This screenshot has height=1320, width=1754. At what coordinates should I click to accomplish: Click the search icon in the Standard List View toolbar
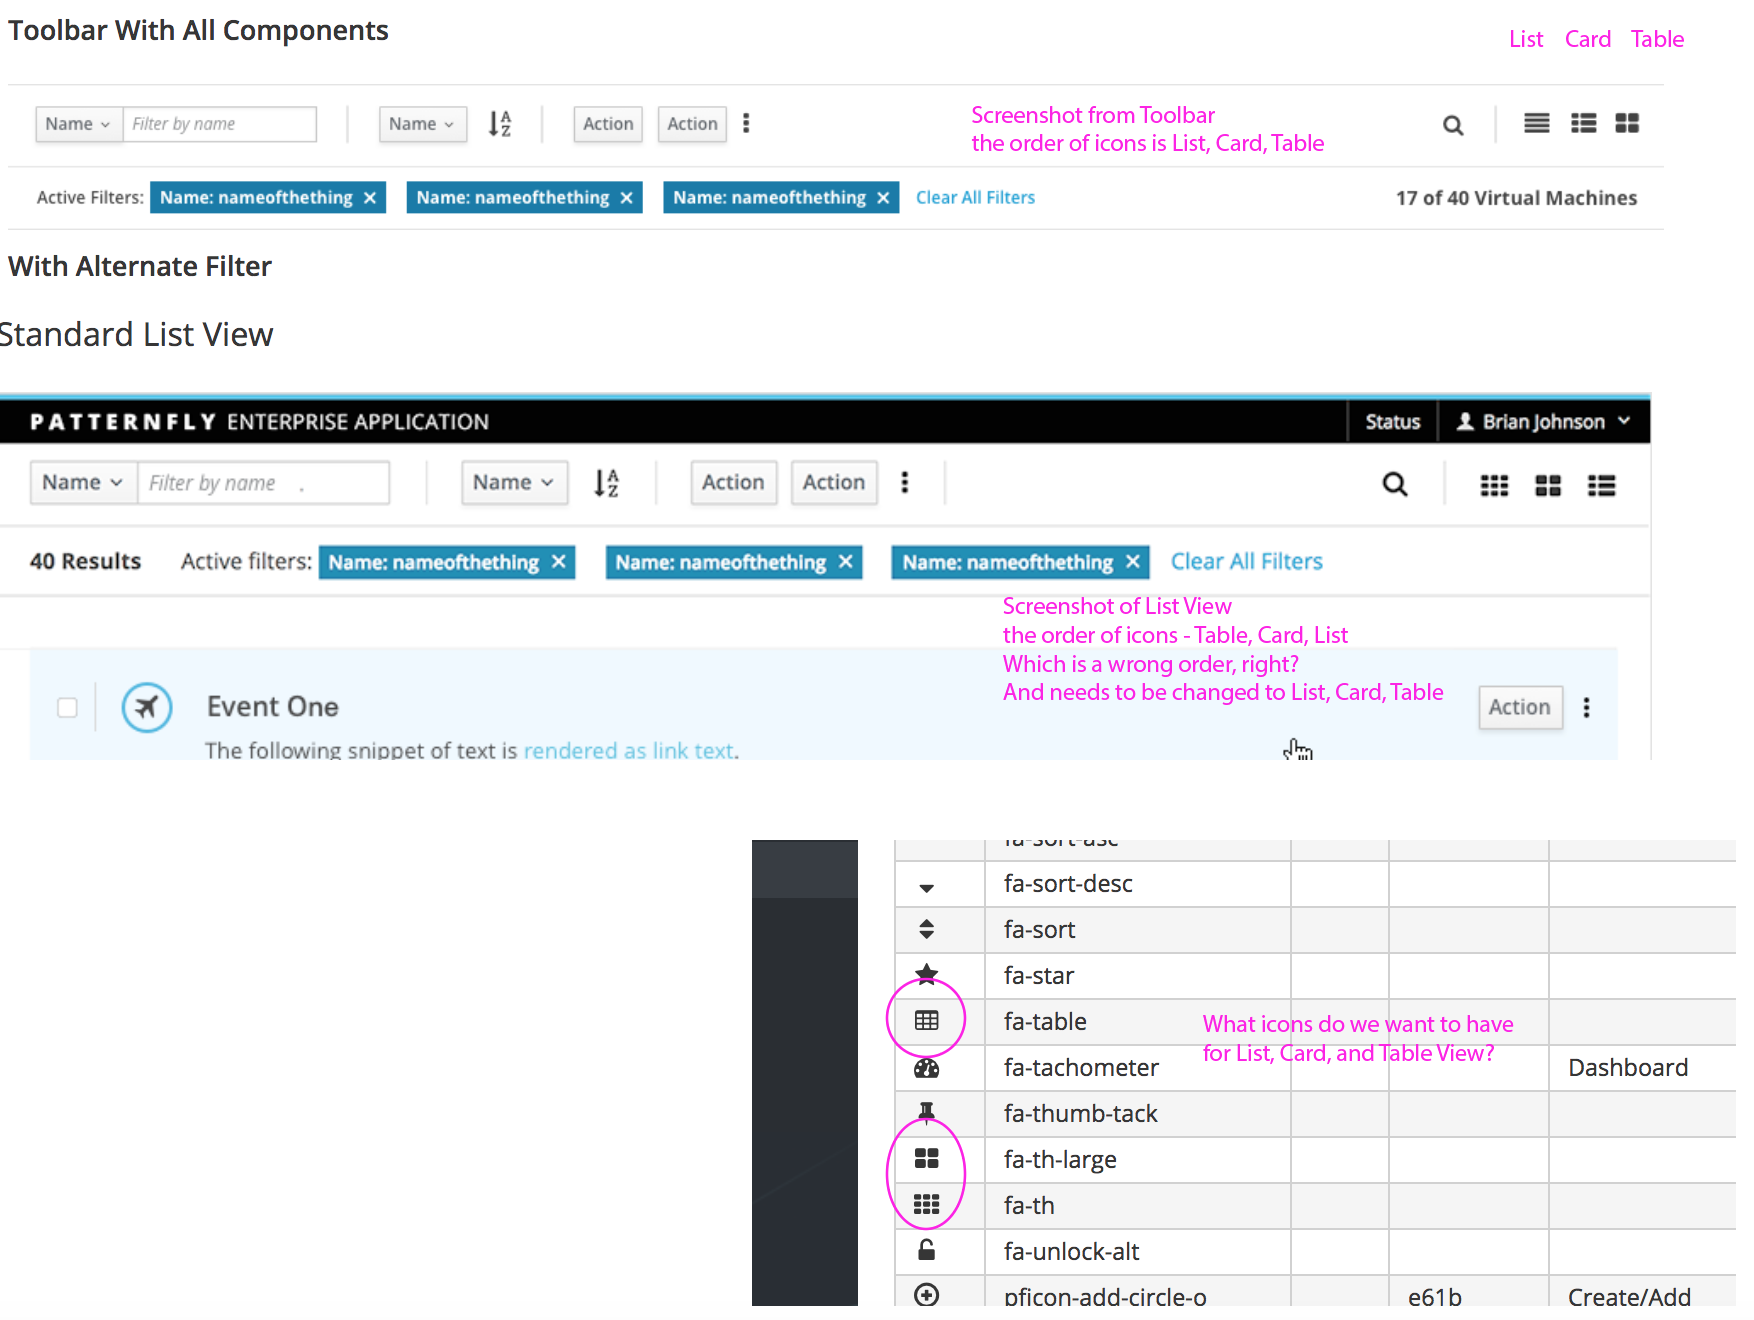(x=1395, y=485)
